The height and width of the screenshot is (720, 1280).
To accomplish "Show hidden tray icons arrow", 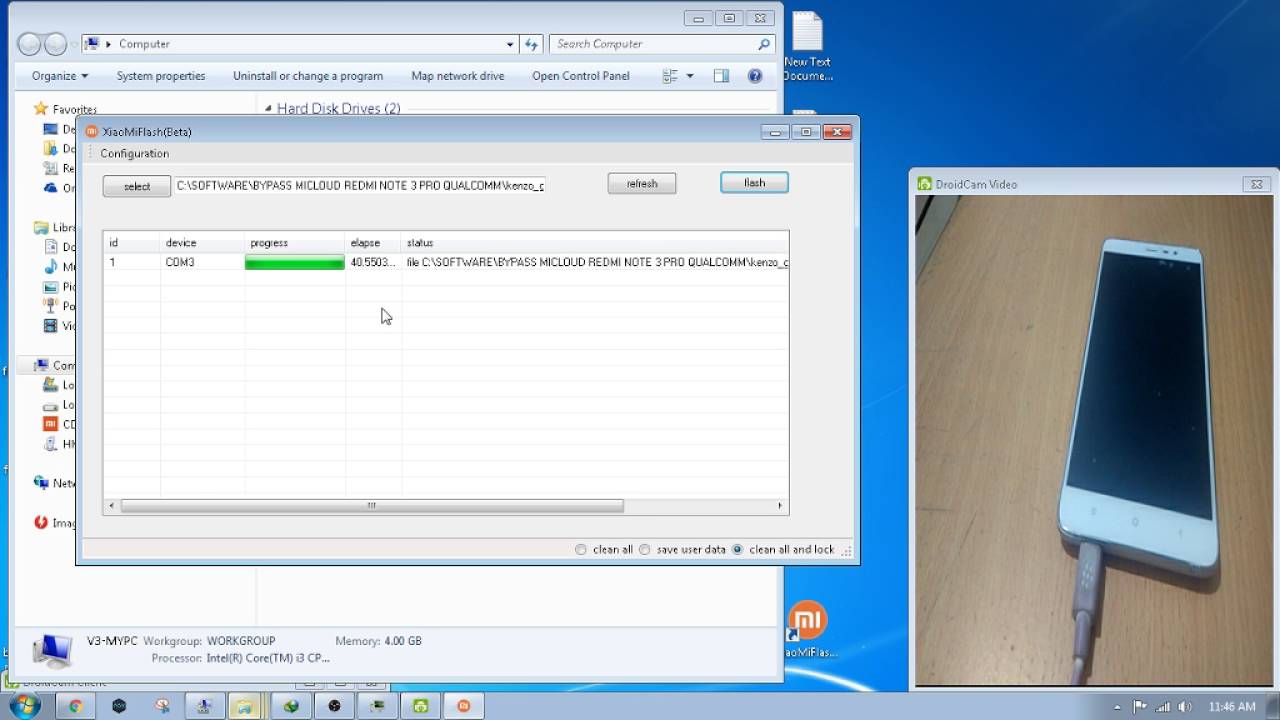I will 1118,707.
